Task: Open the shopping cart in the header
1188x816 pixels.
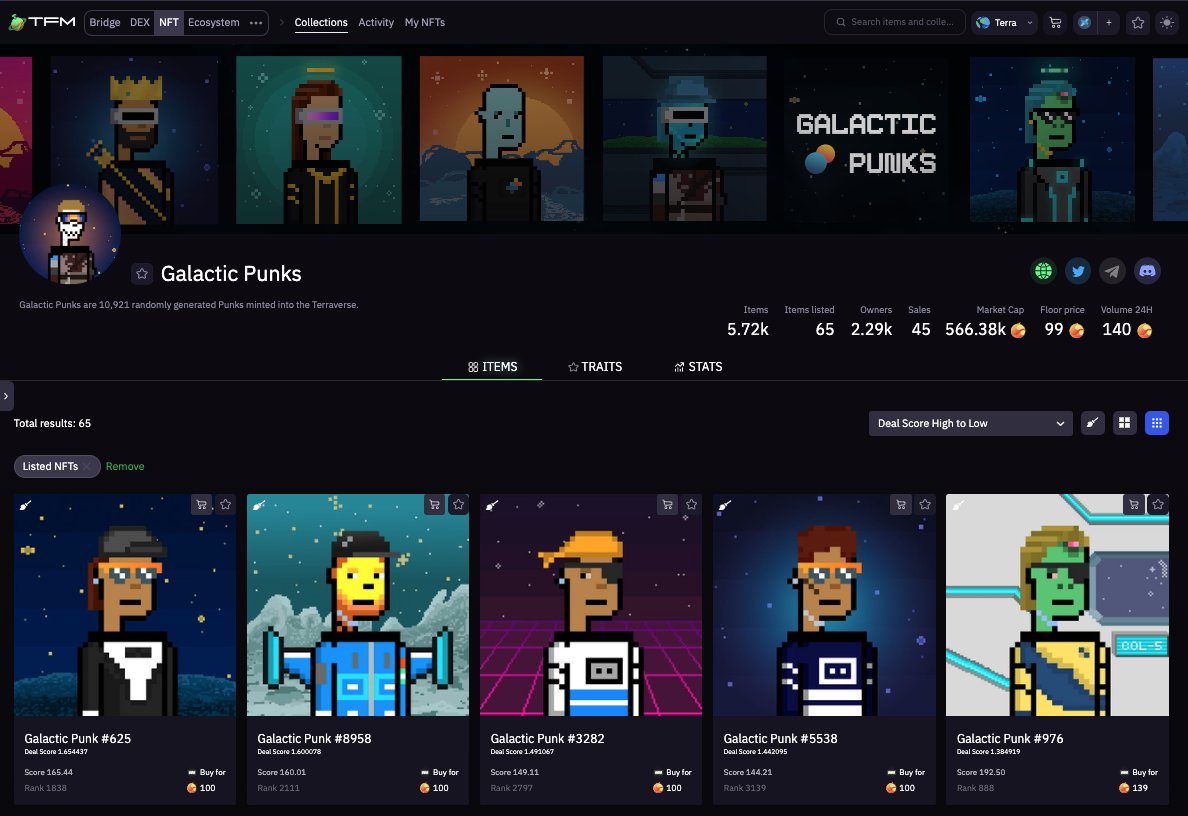Action: (x=1055, y=23)
